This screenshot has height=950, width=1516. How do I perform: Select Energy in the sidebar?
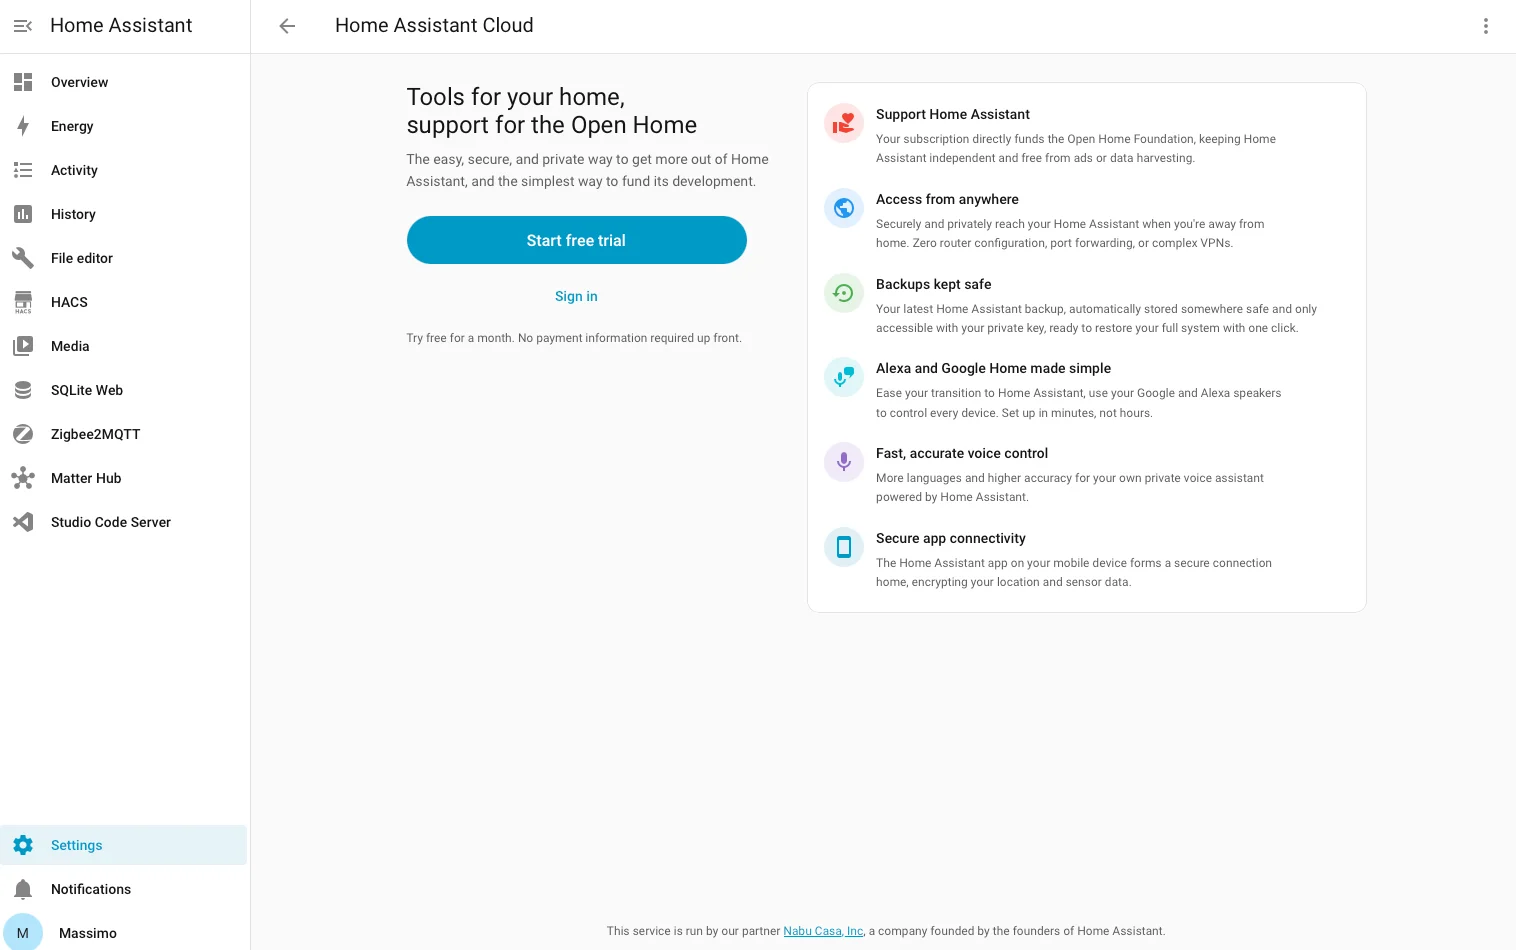click(x=124, y=126)
